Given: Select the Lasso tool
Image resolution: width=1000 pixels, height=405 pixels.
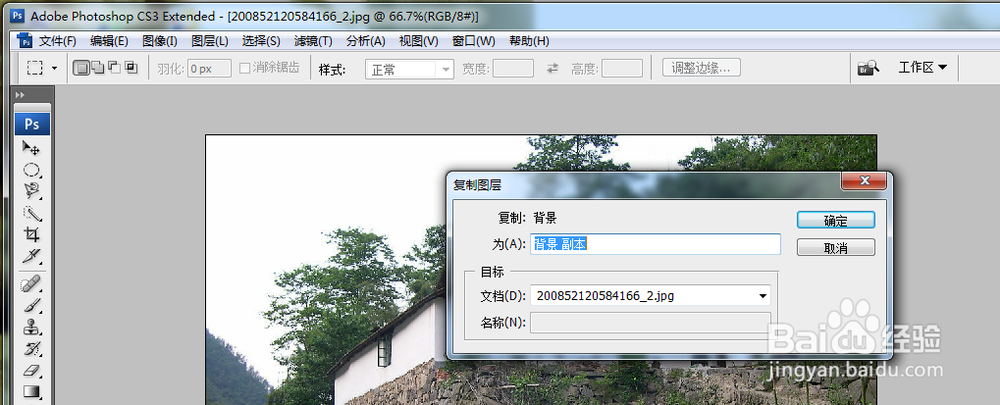Looking at the screenshot, I should tap(32, 191).
